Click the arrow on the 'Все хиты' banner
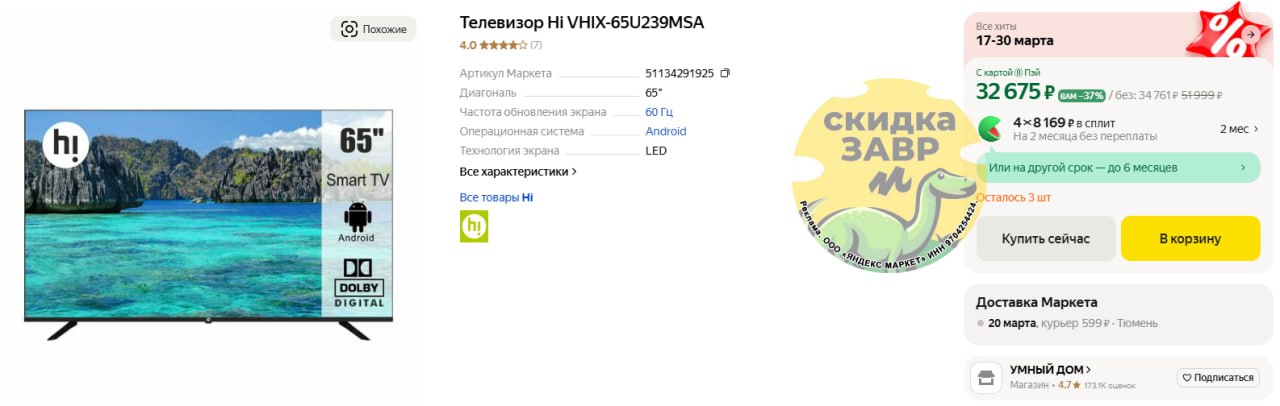This screenshot has height=406, width=1280. 1251,33
